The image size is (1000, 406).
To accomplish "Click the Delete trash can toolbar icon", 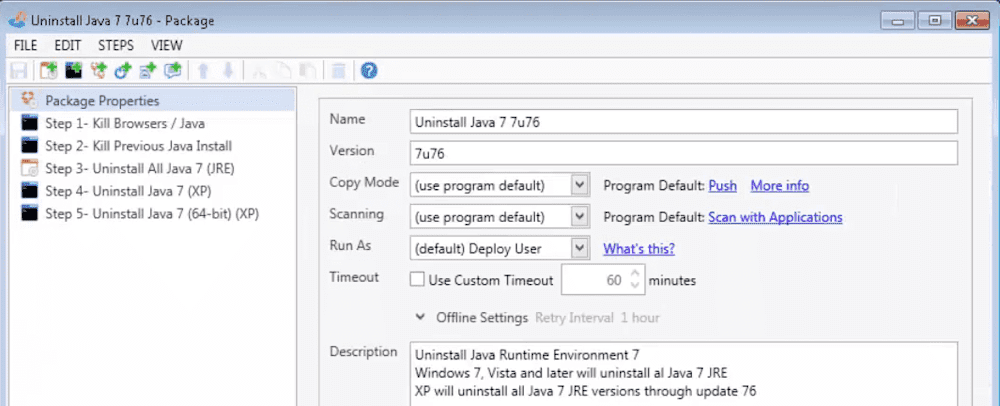I will pos(339,71).
